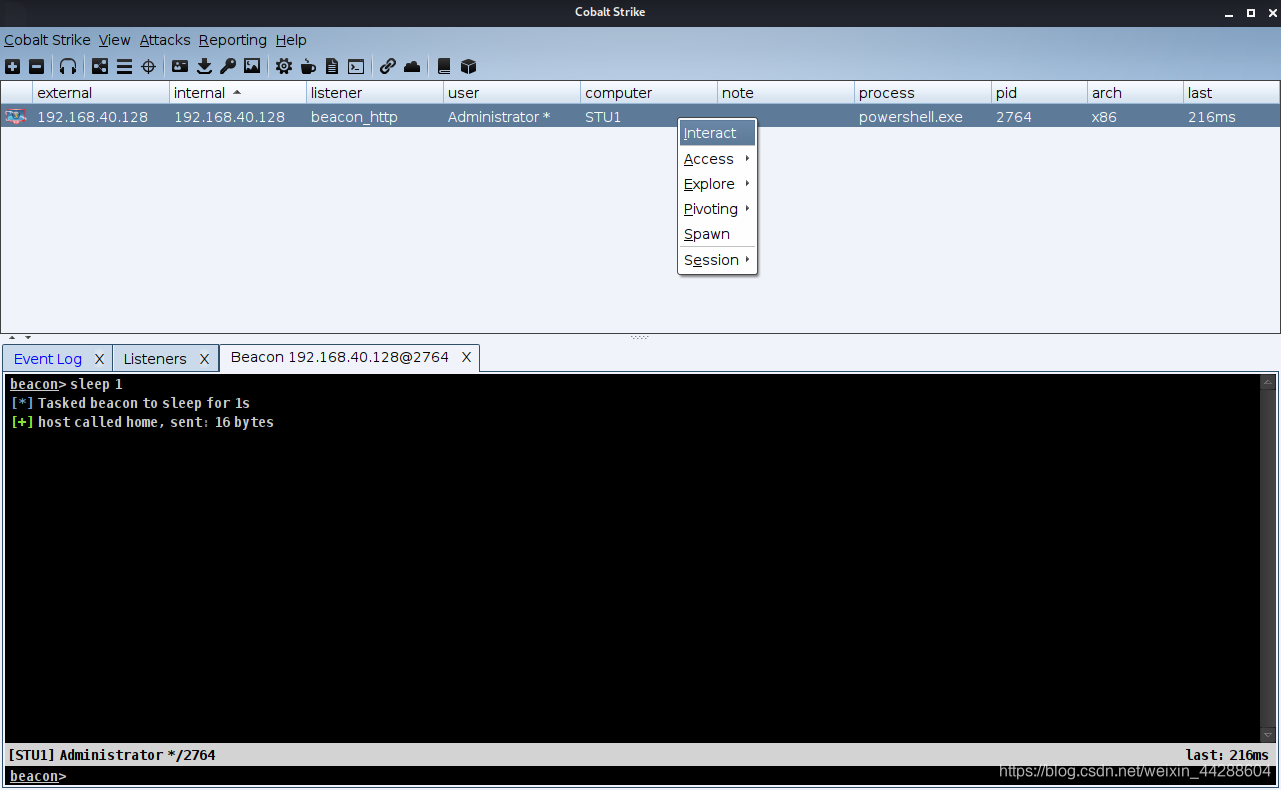Click the beacon session icon in the first row

pyautogui.click(x=15, y=117)
